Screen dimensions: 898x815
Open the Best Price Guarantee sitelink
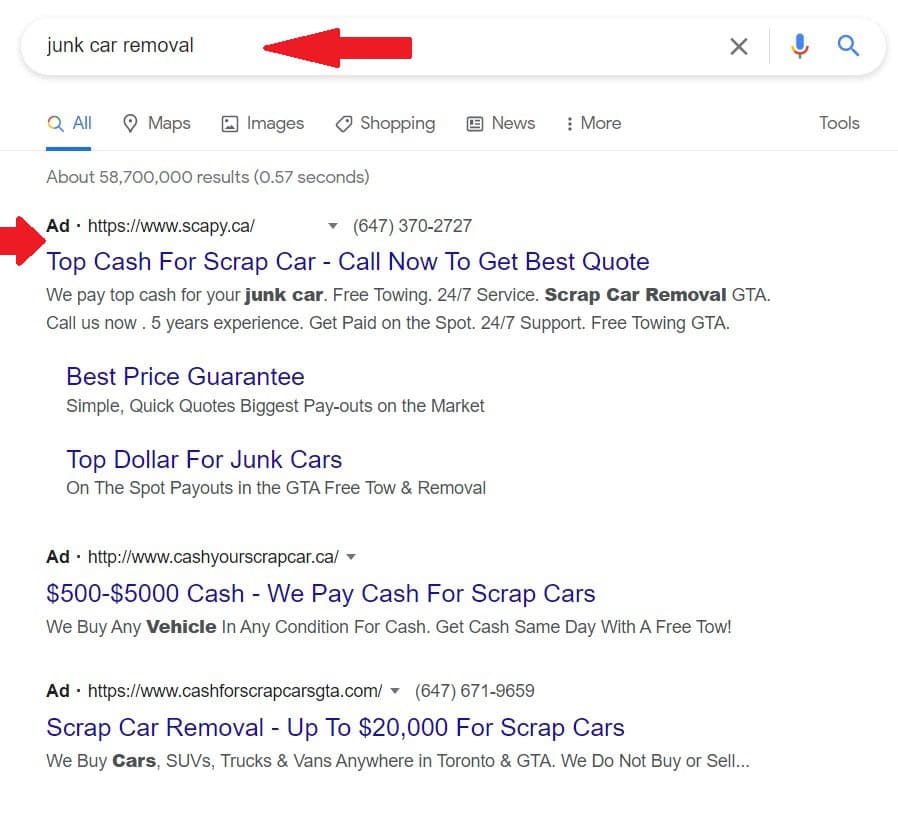pos(185,377)
